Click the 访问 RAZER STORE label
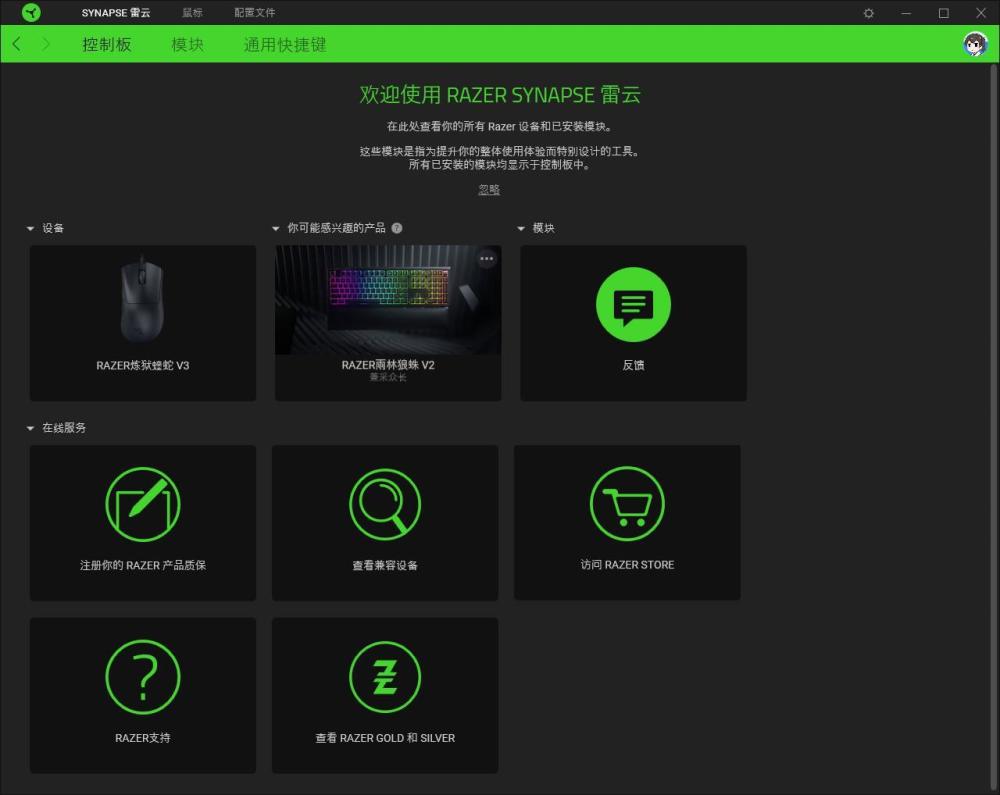The image size is (1000, 795). click(x=627, y=565)
